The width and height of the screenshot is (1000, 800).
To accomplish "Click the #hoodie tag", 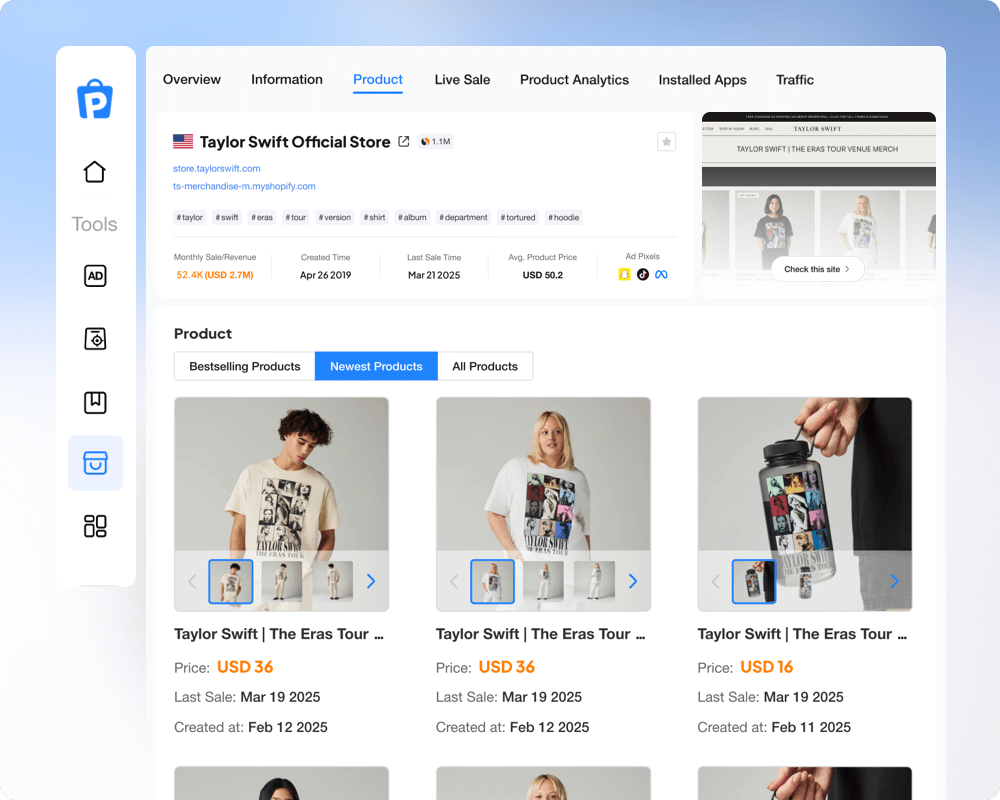I will point(564,218).
